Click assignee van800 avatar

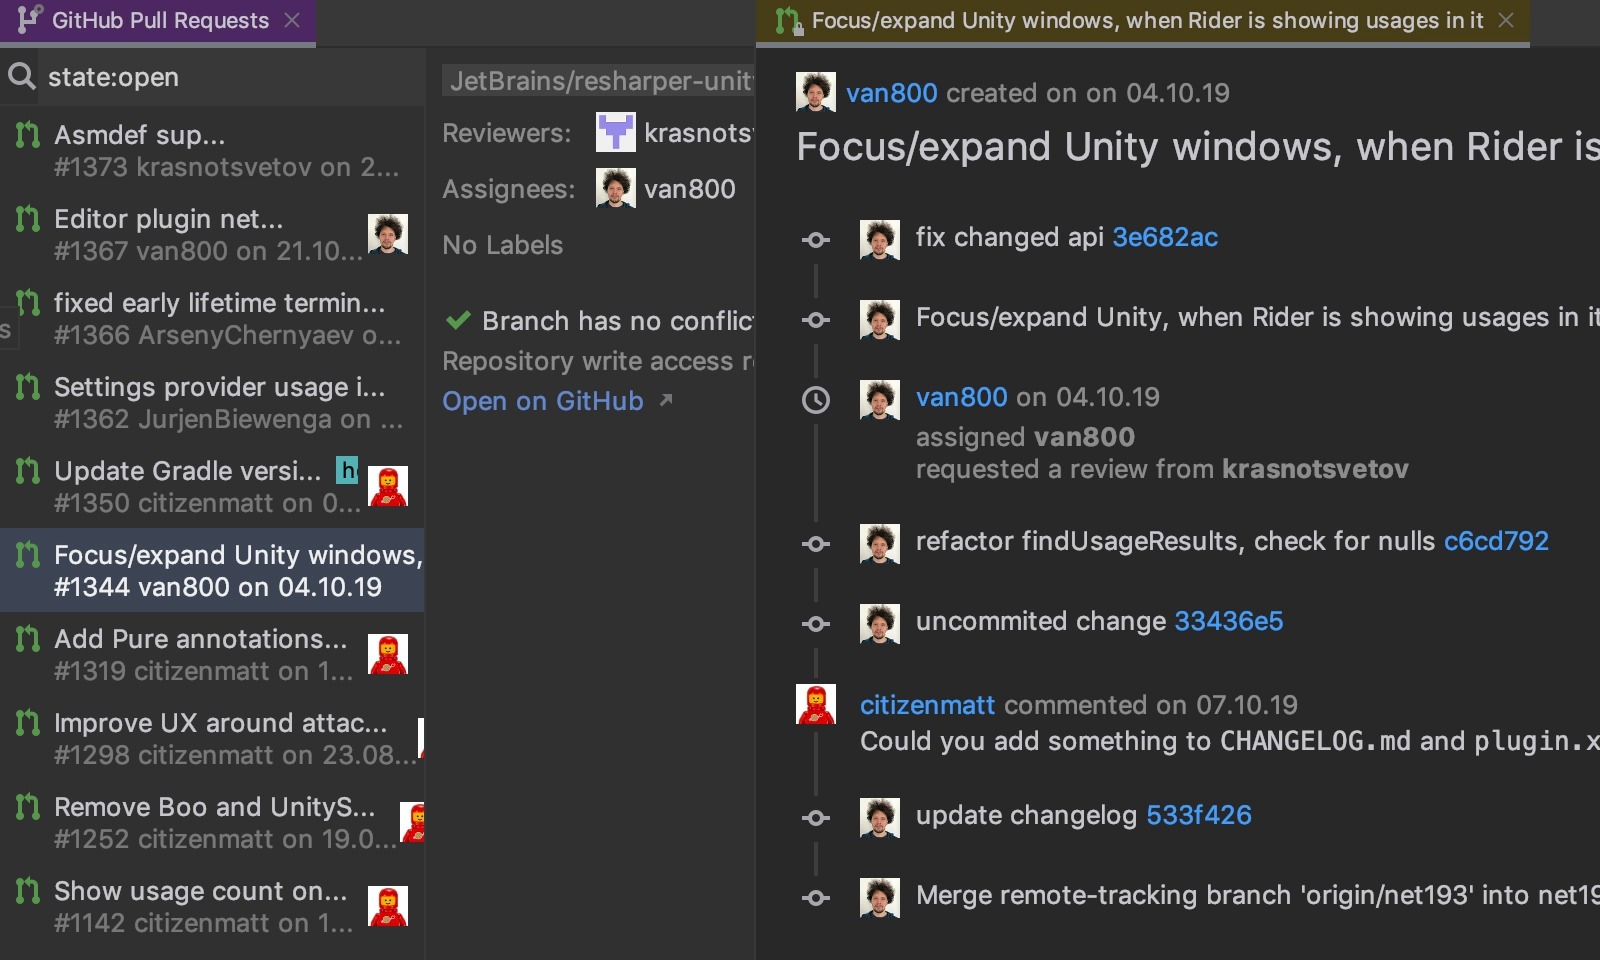pos(615,188)
